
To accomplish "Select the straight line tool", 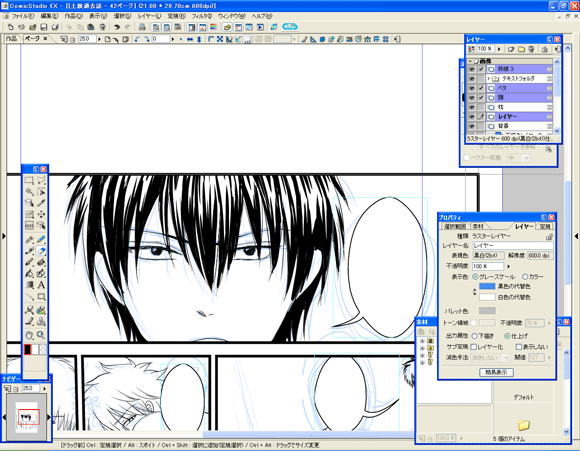I will [29, 296].
